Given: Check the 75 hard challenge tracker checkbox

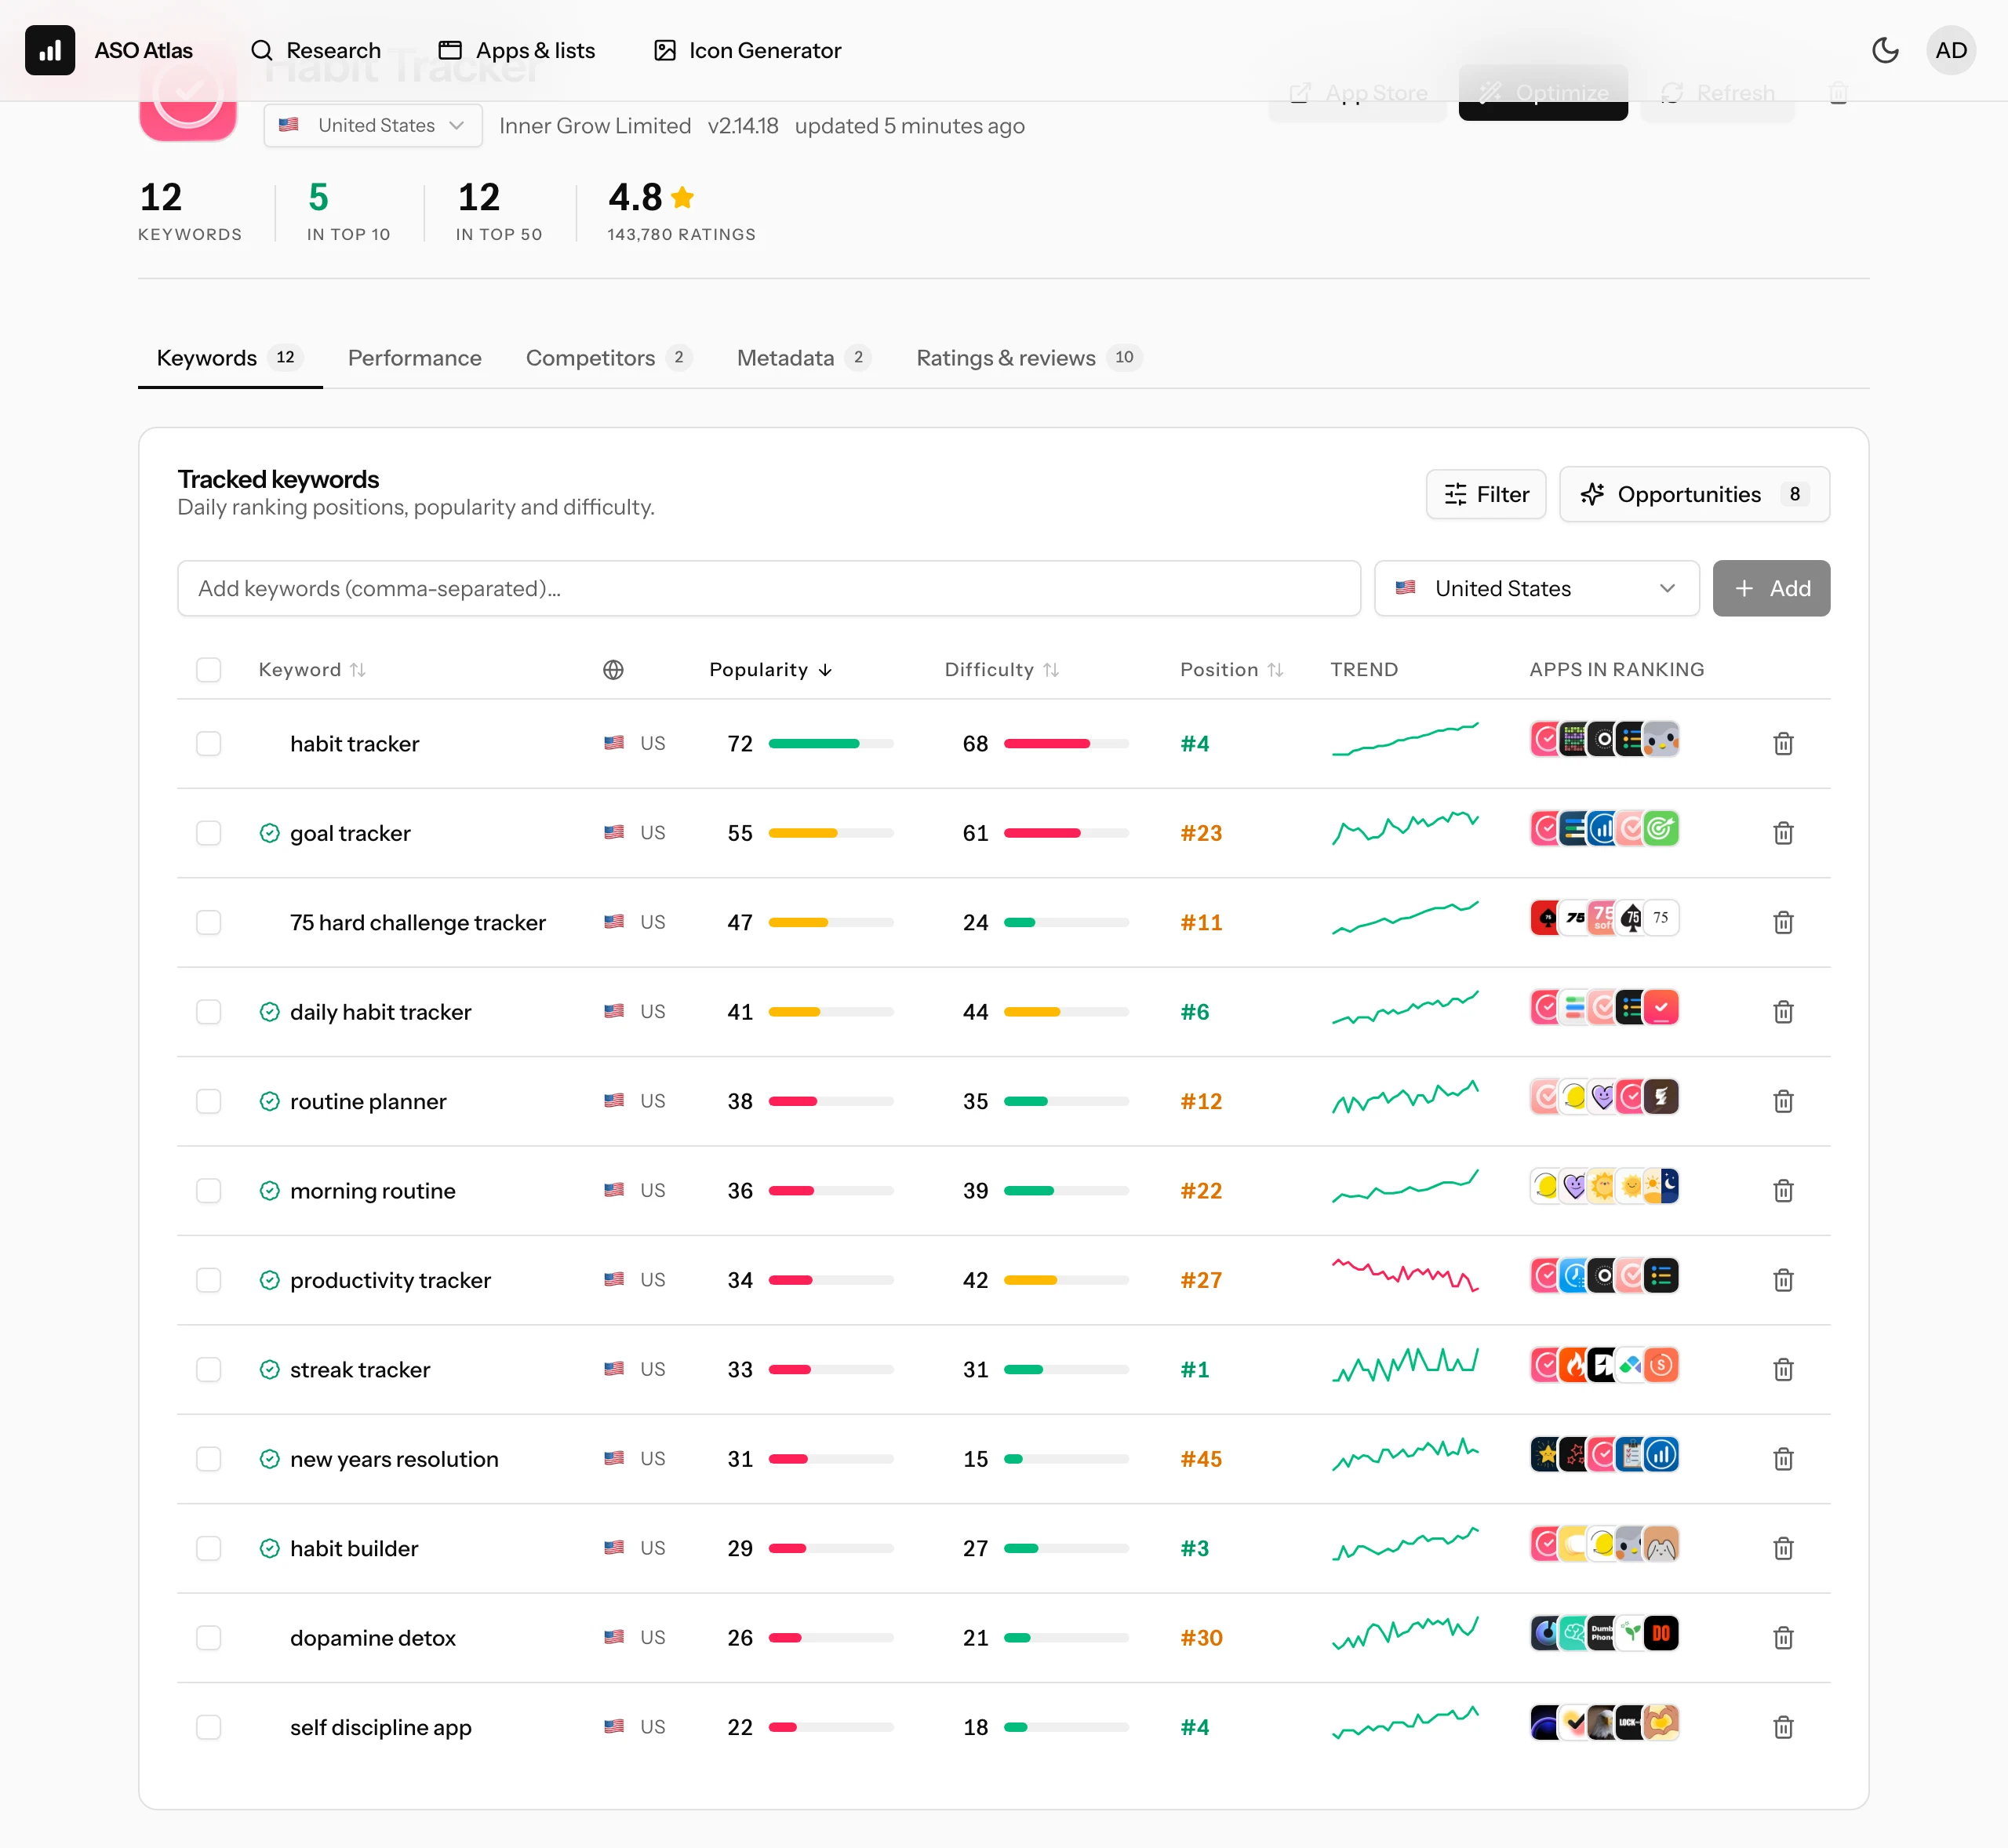Looking at the screenshot, I should (x=208, y=923).
